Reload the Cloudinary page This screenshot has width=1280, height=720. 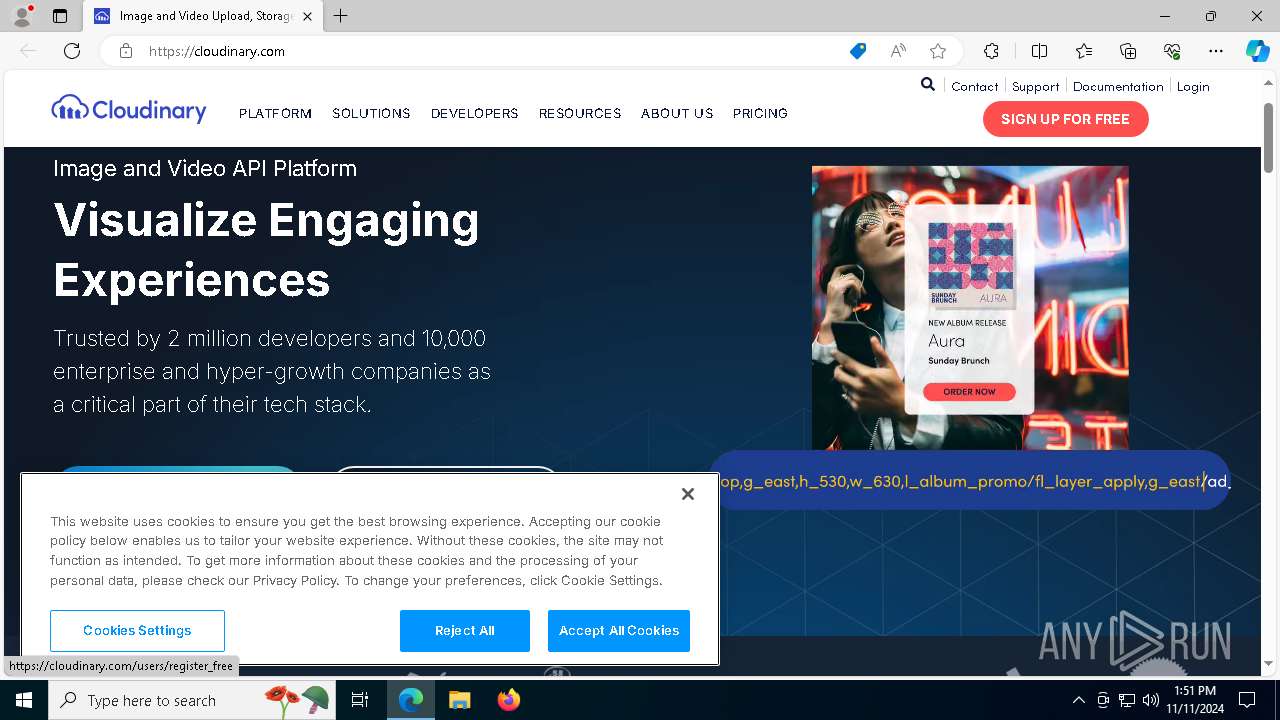coord(72,51)
